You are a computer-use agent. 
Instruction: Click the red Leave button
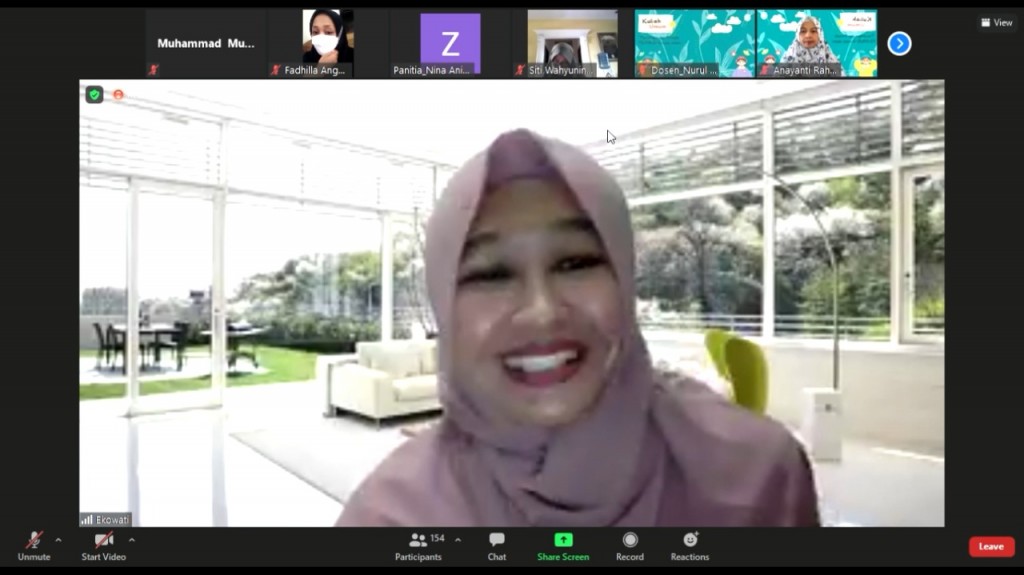[x=991, y=546]
